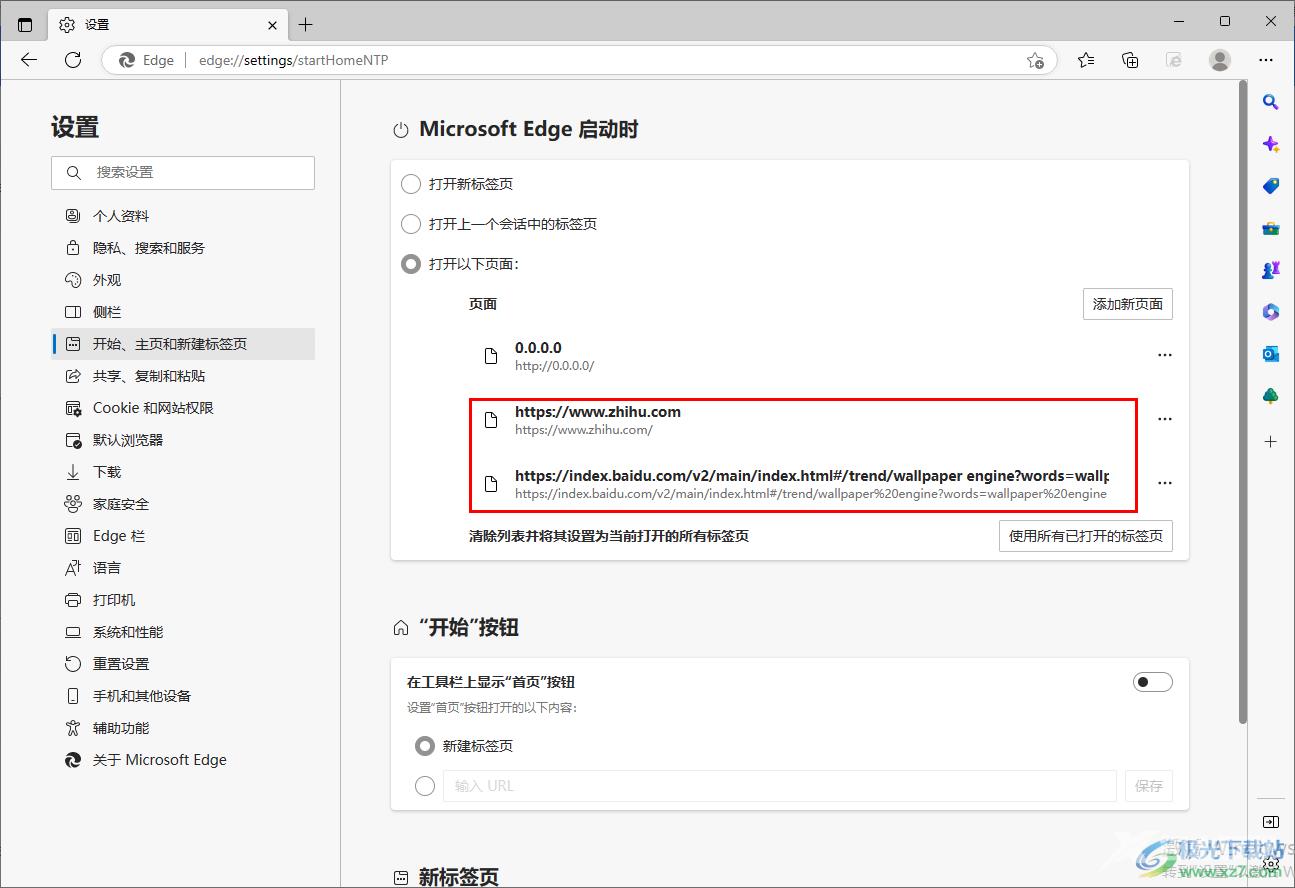Open a new tab with plus button

306,24
